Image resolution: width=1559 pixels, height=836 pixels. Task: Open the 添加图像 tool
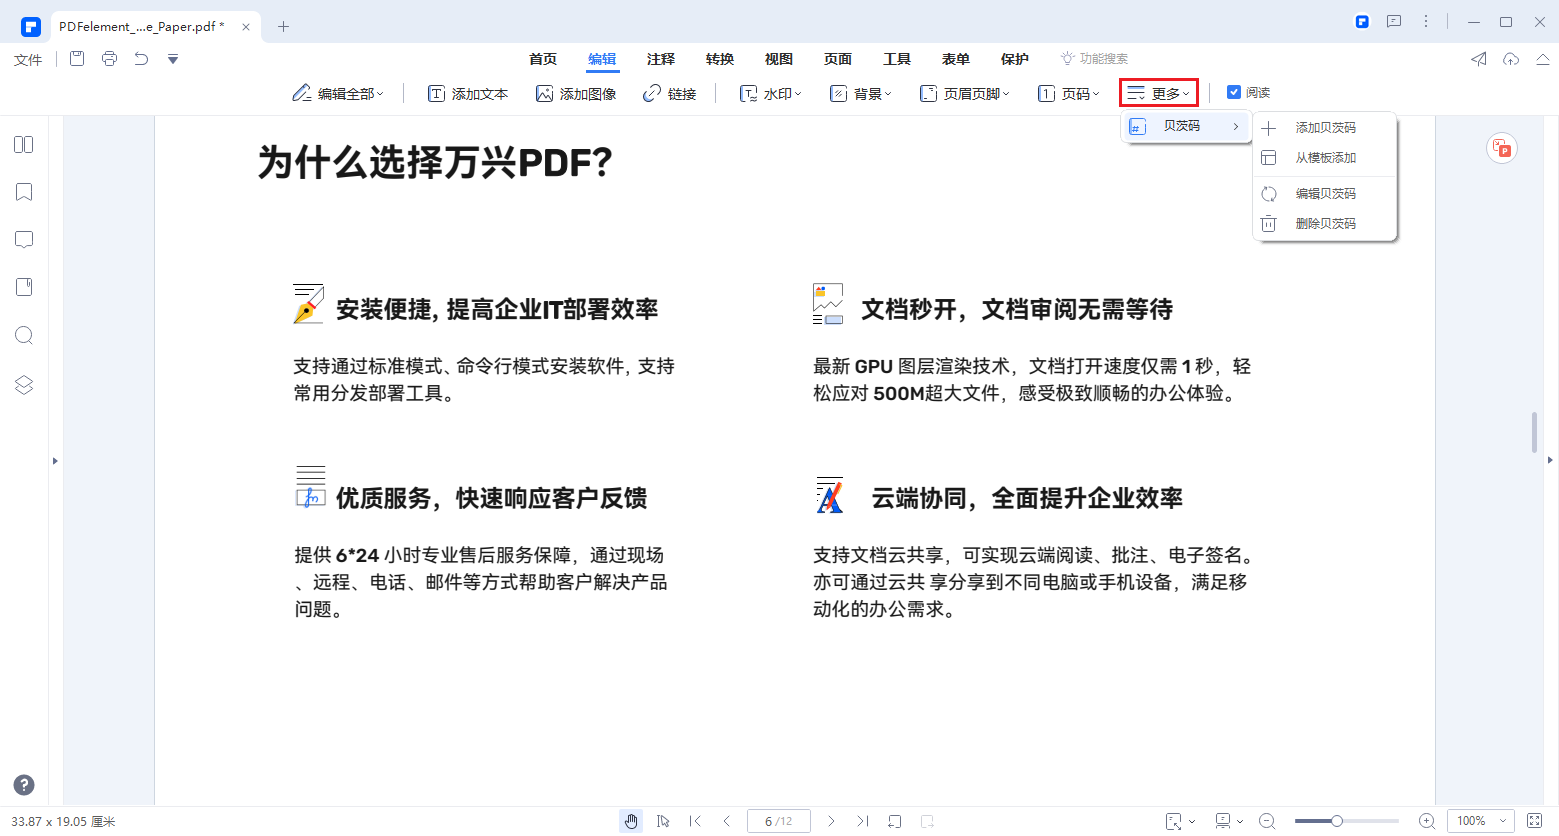(577, 92)
